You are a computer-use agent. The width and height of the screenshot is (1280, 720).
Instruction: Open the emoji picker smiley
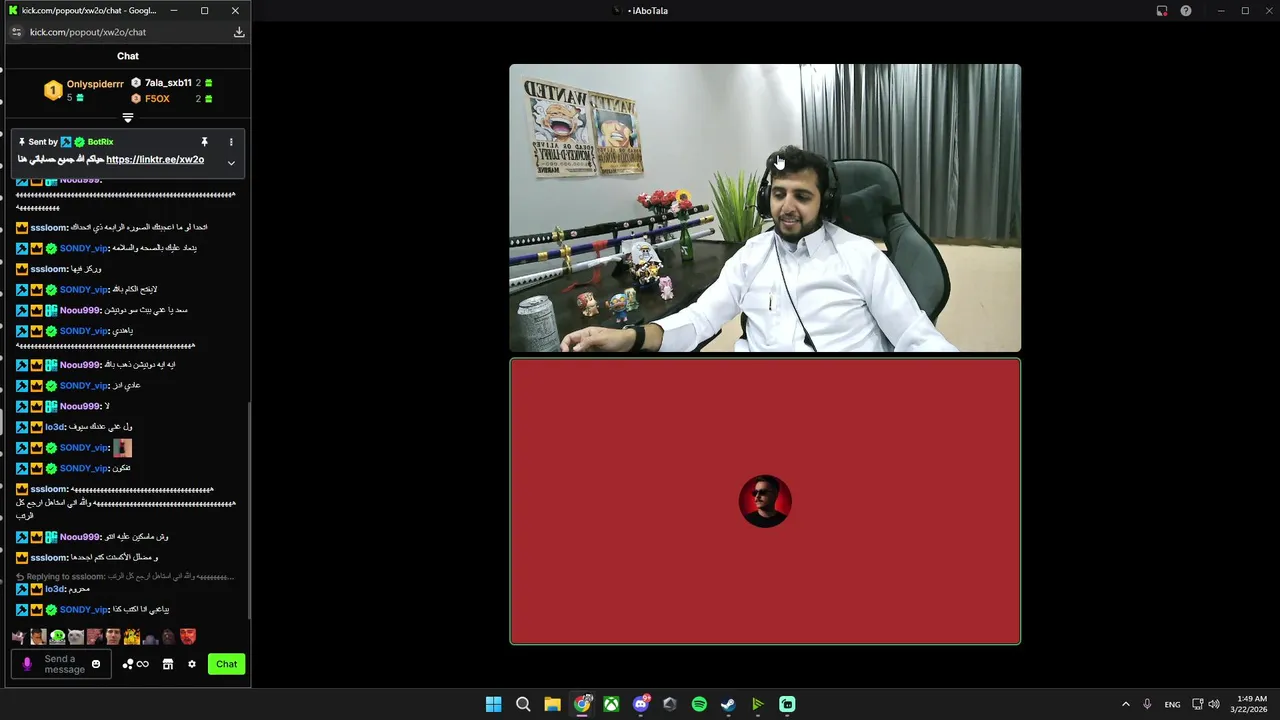click(x=96, y=664)
